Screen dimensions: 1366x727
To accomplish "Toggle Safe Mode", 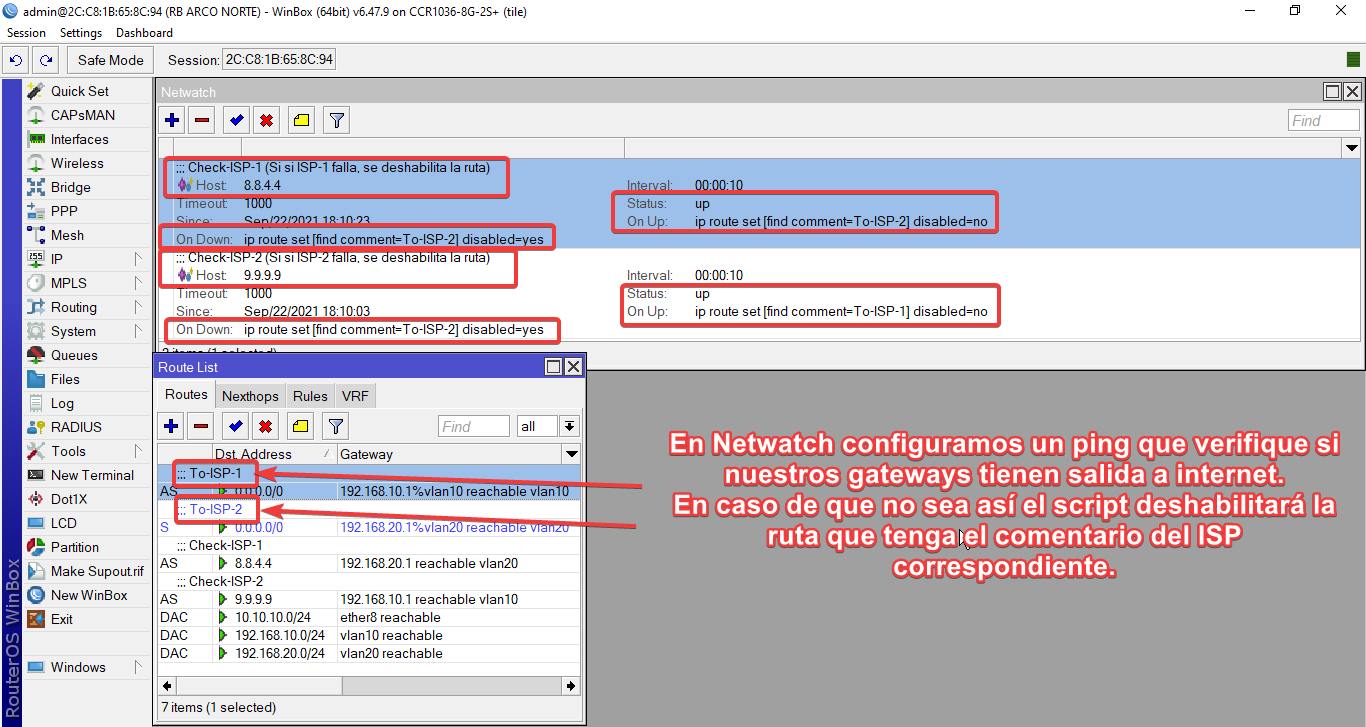I will (109, 60).
